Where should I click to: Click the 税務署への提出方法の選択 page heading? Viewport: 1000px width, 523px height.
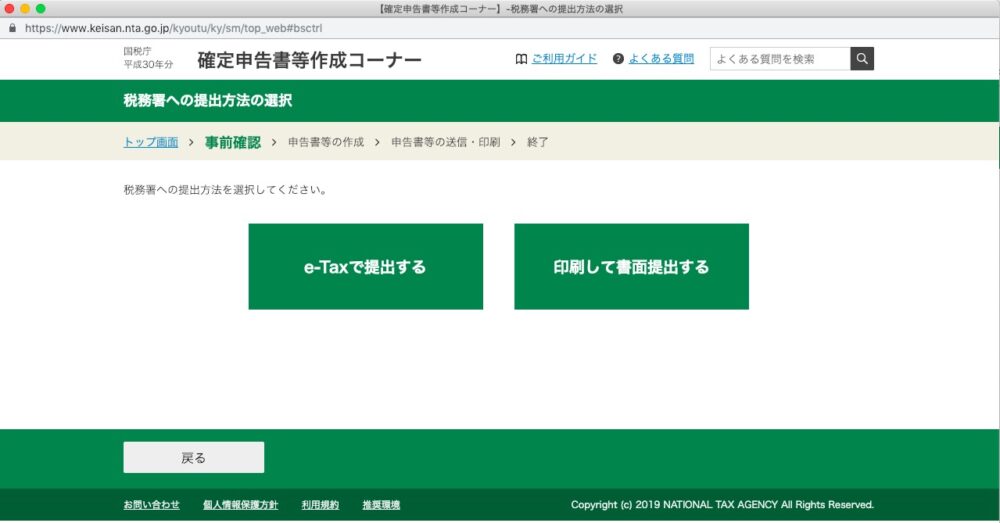[208, 100]
